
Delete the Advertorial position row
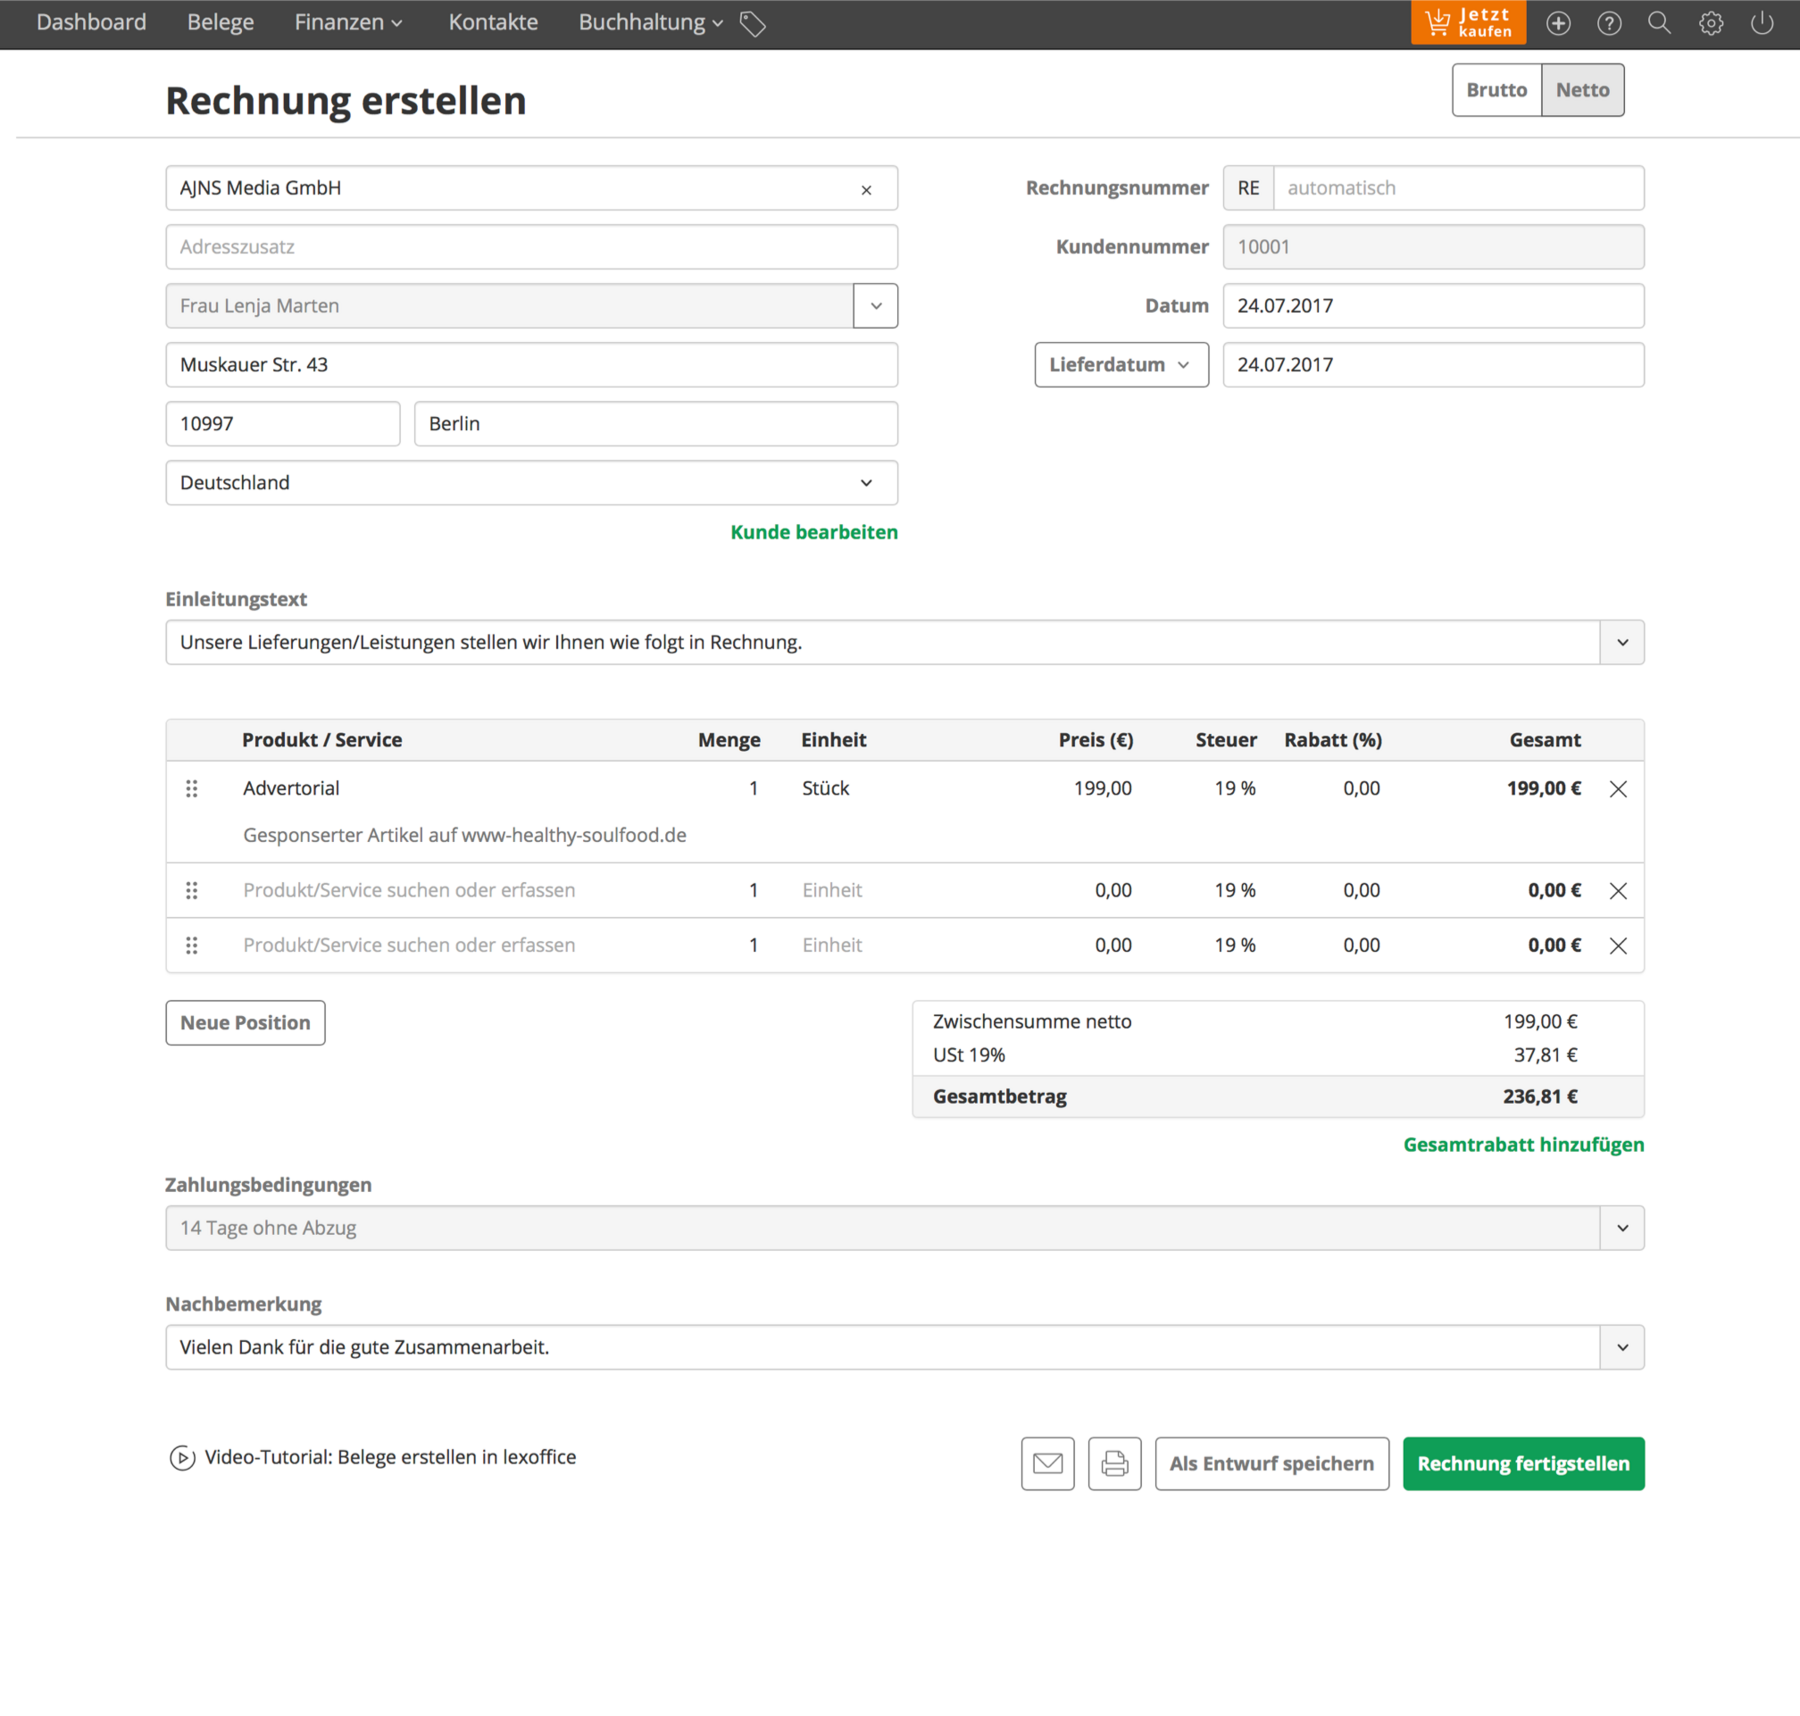[x=1618, y=789]
